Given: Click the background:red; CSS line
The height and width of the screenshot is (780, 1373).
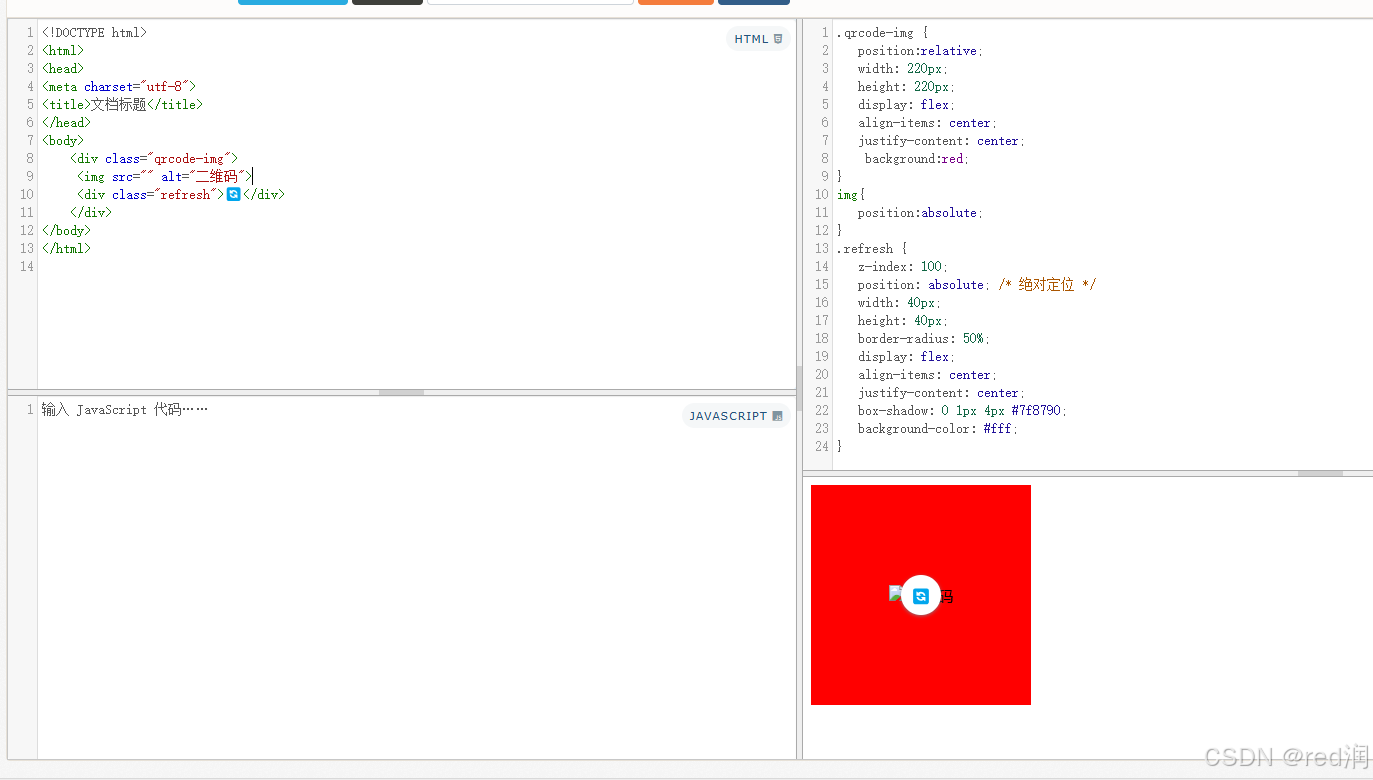Looking at the screenshot, I should (x=917, y=159).
